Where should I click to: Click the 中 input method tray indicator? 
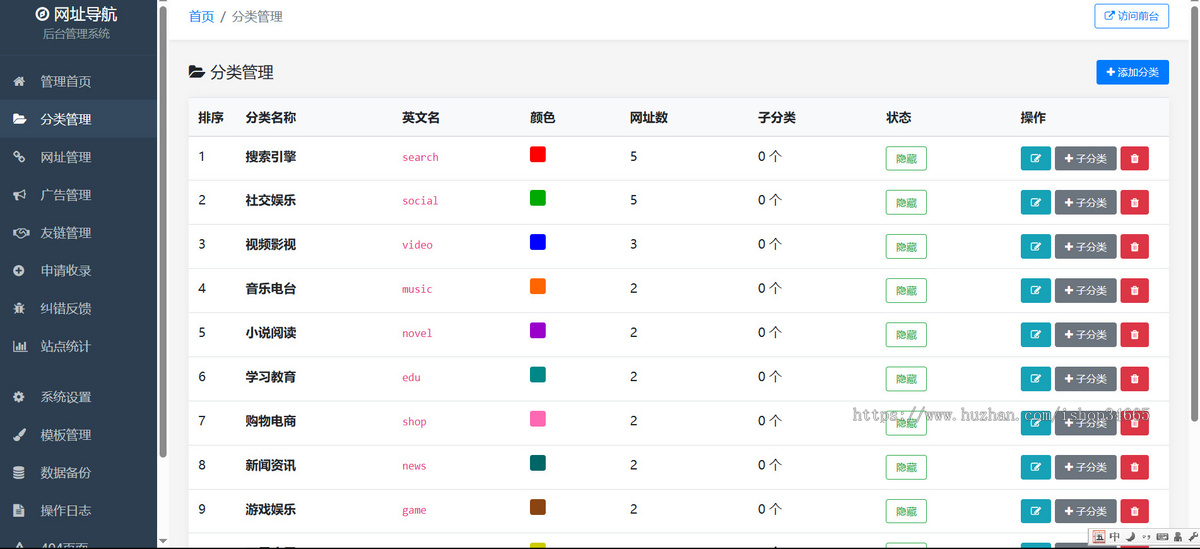pyautogui.click(x=1114, y=537)
